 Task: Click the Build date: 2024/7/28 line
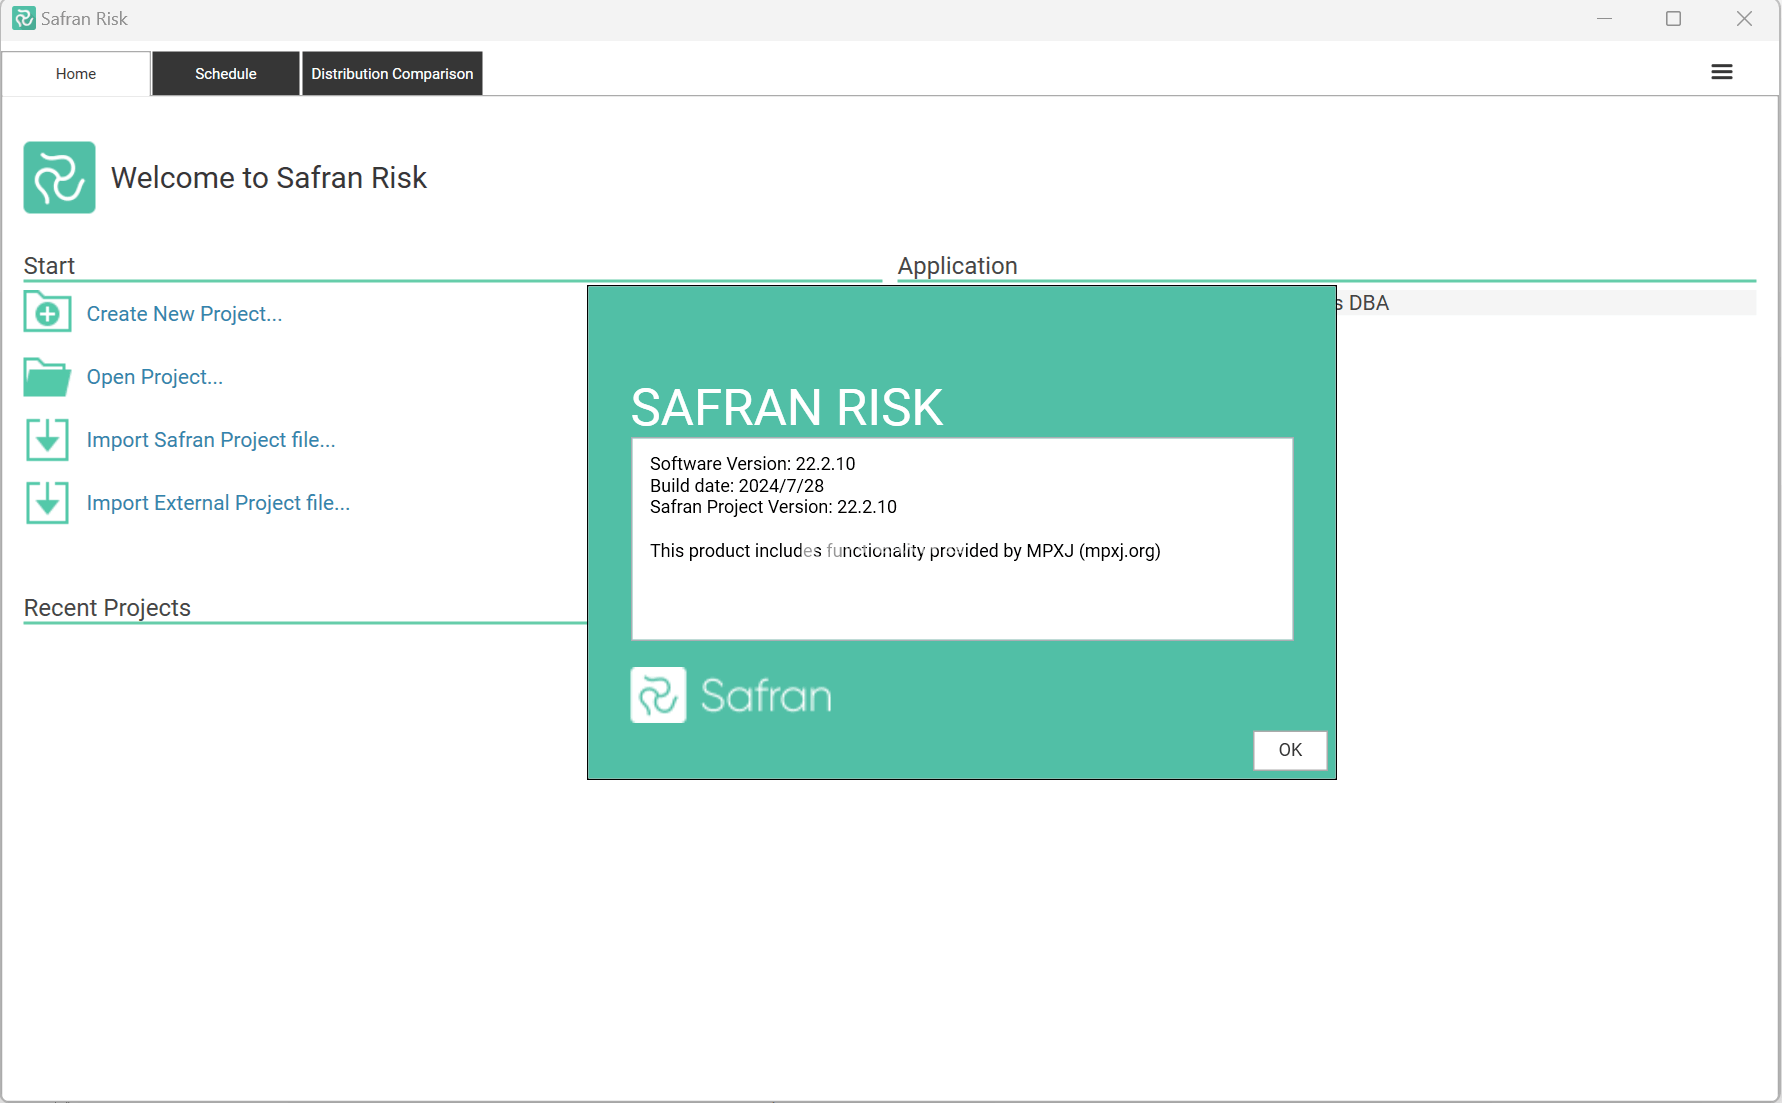(x=737, y=486)
